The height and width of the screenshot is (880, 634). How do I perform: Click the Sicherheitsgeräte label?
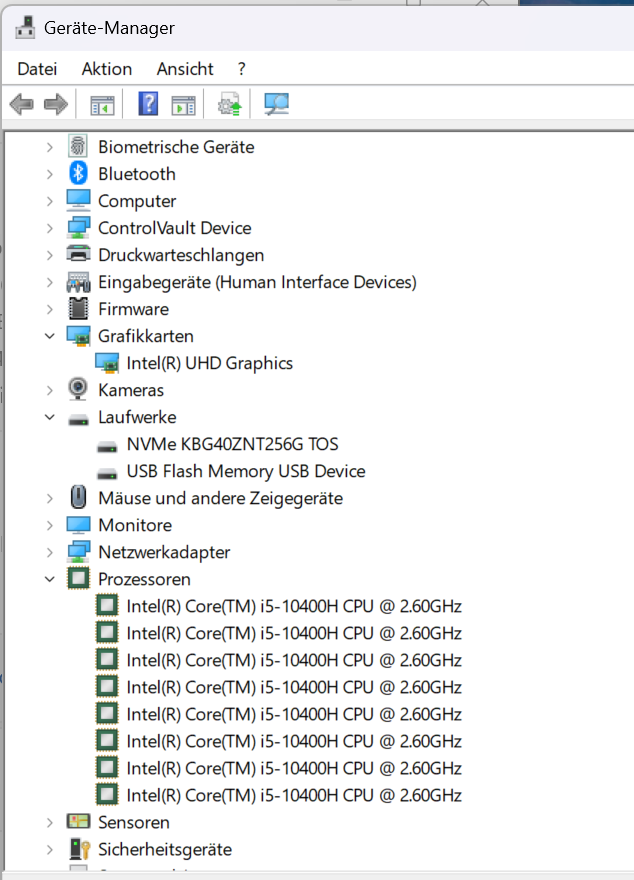point(165,849)
